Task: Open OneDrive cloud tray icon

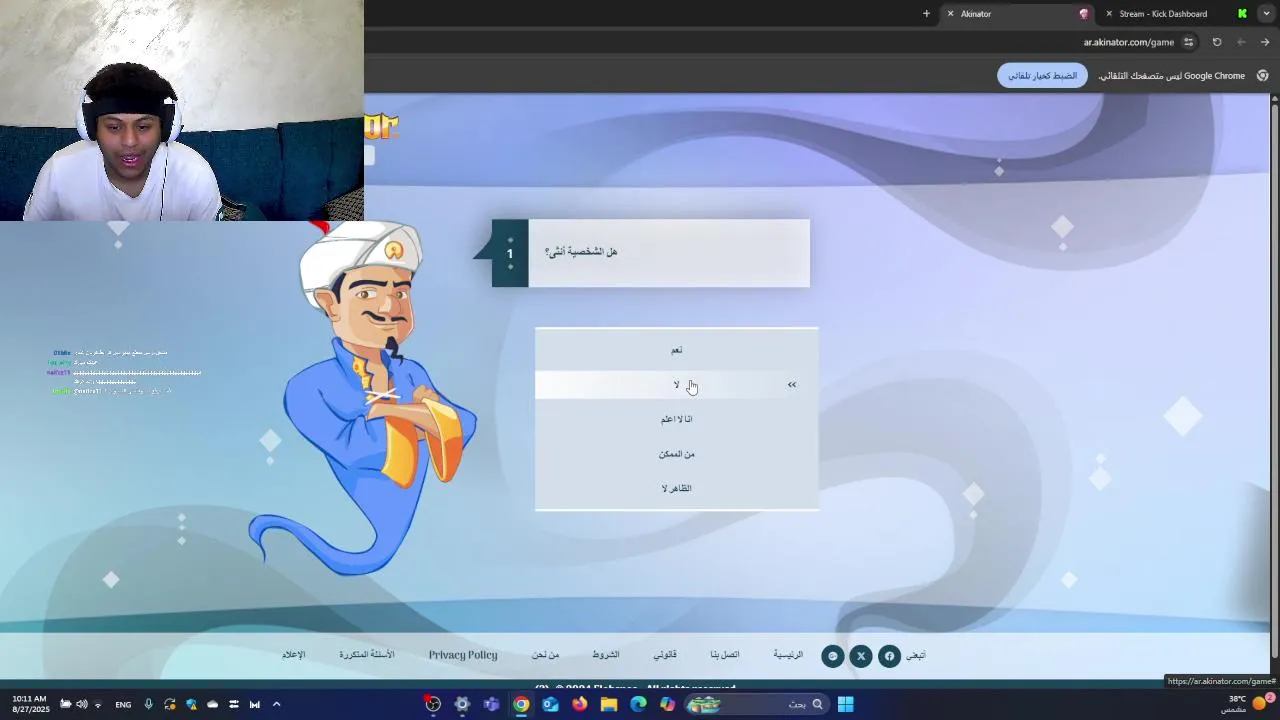Action: pos(212,704)
